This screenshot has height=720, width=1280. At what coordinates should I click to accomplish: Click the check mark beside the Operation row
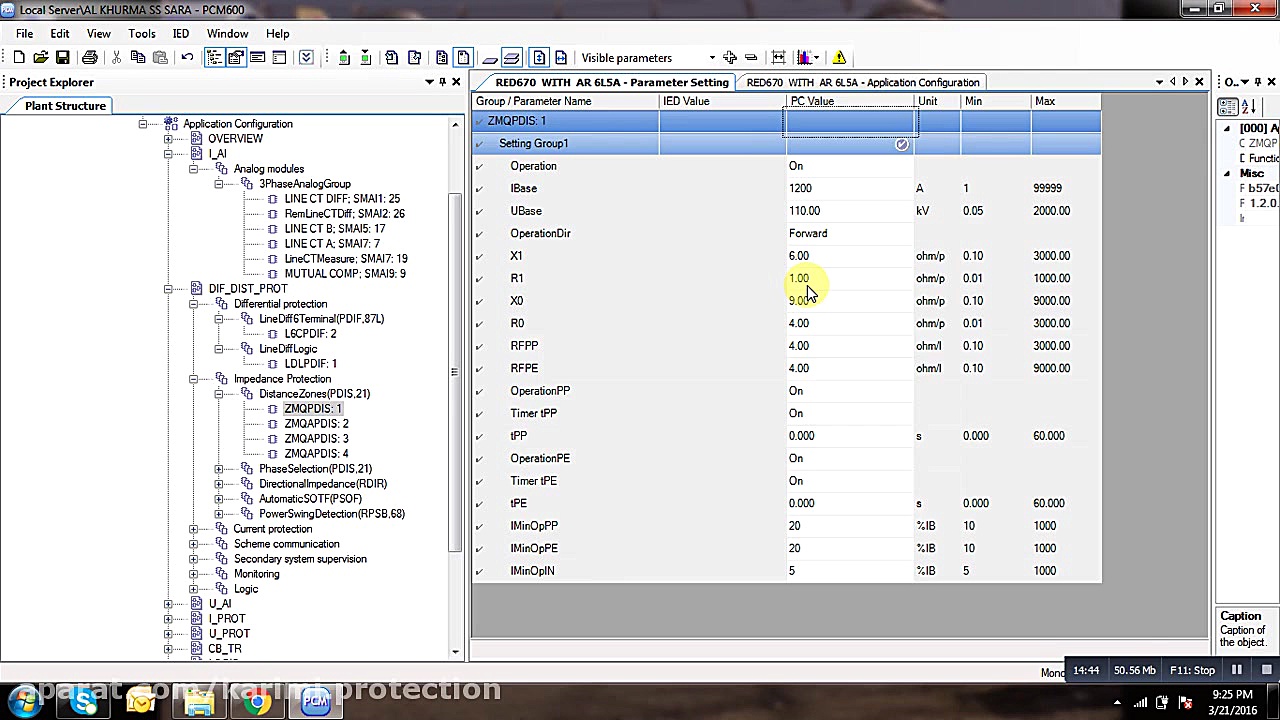pos(480,166)
